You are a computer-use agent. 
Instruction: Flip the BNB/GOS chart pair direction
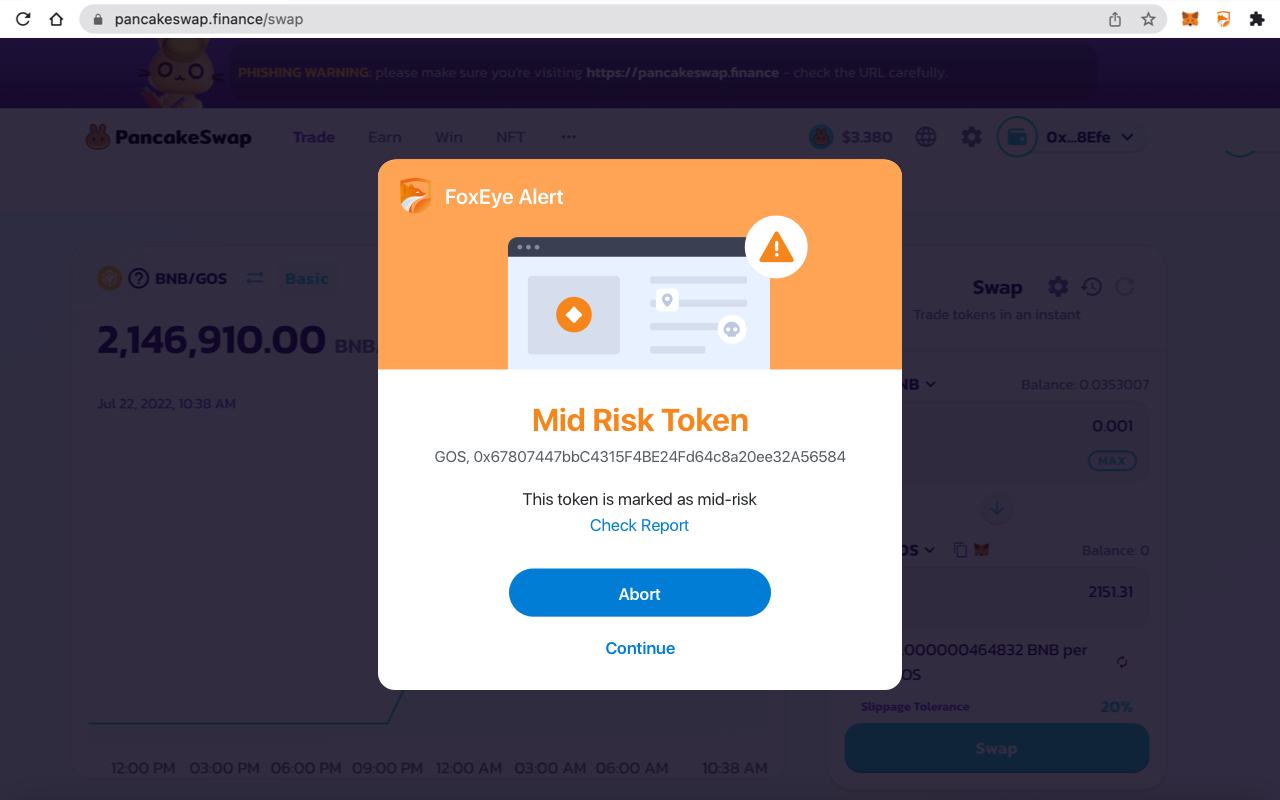point(255,278)
